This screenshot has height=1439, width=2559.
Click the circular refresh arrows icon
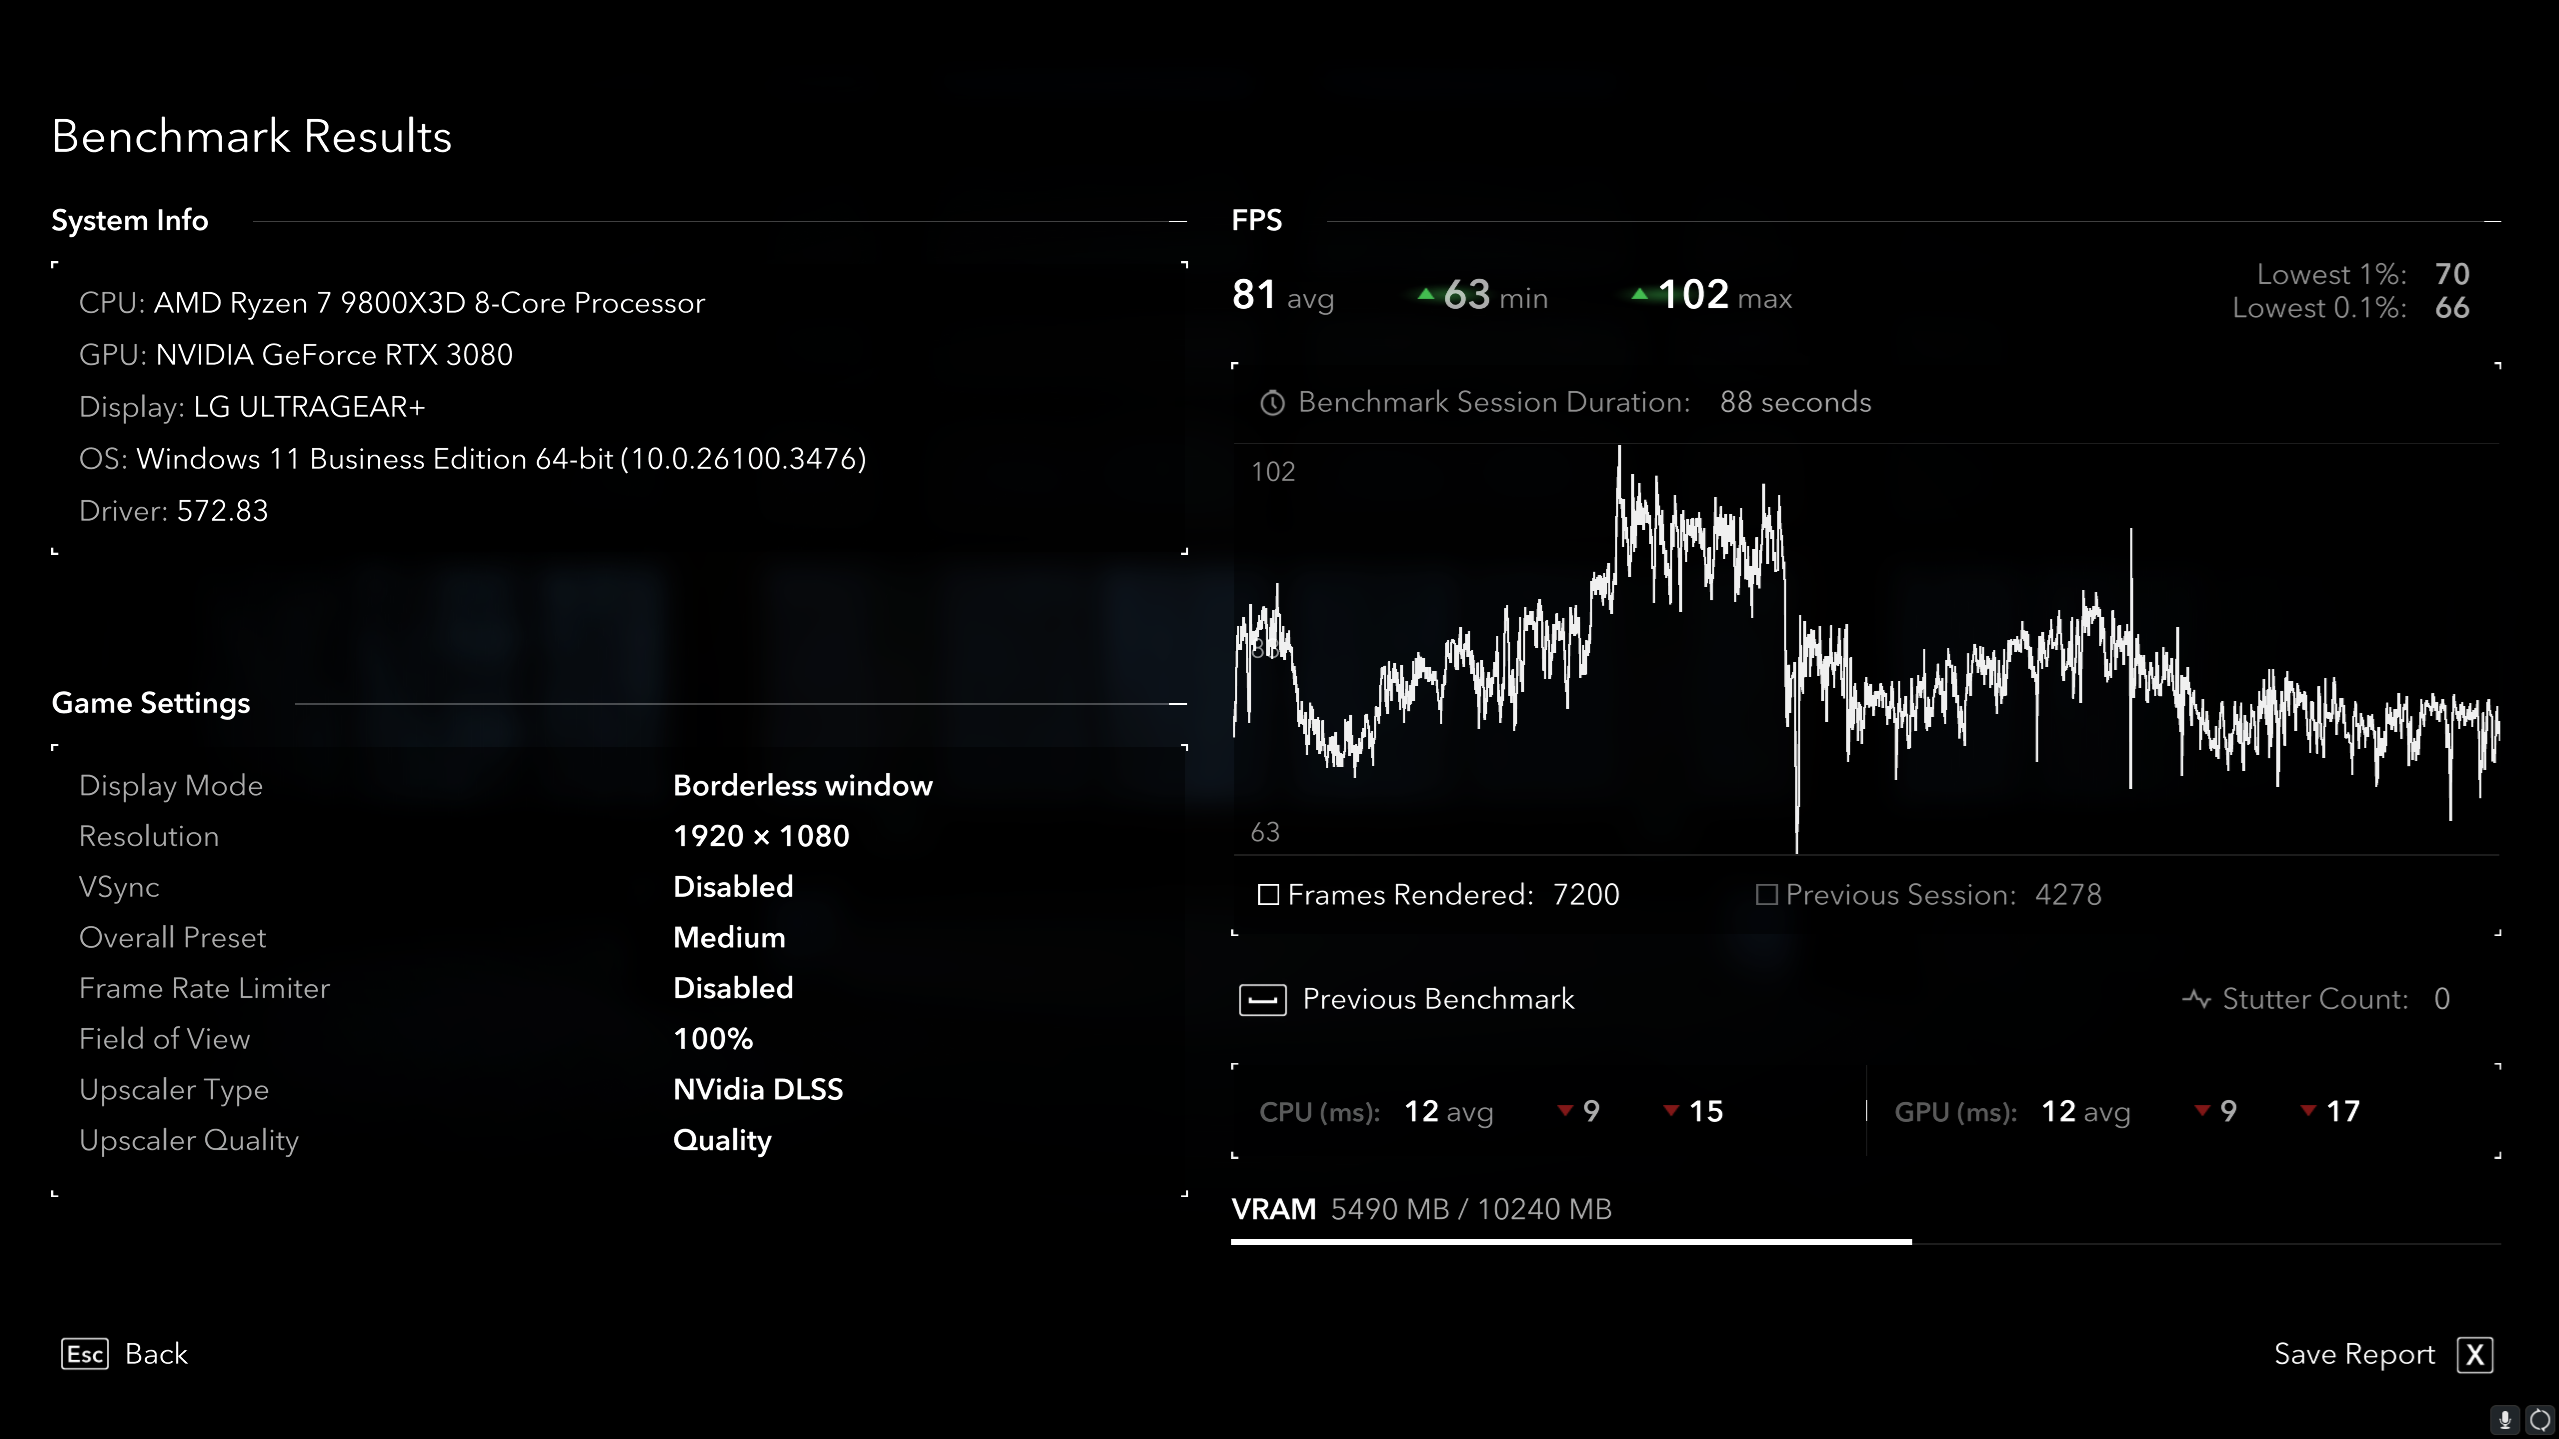[2539, 1420]
